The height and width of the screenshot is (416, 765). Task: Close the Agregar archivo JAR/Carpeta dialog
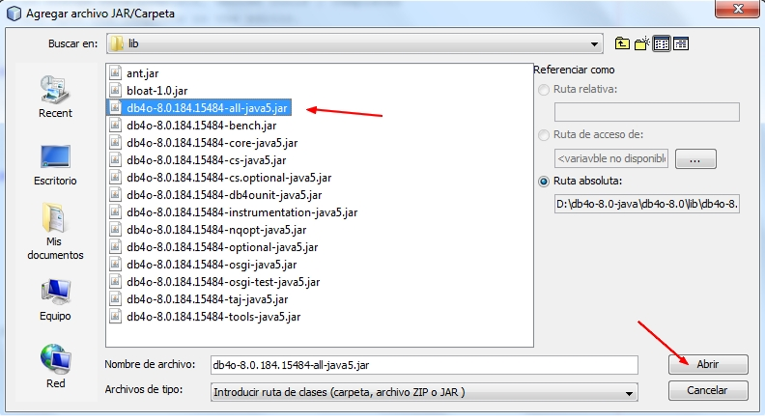pyautogui.click(x=737, y=9)
